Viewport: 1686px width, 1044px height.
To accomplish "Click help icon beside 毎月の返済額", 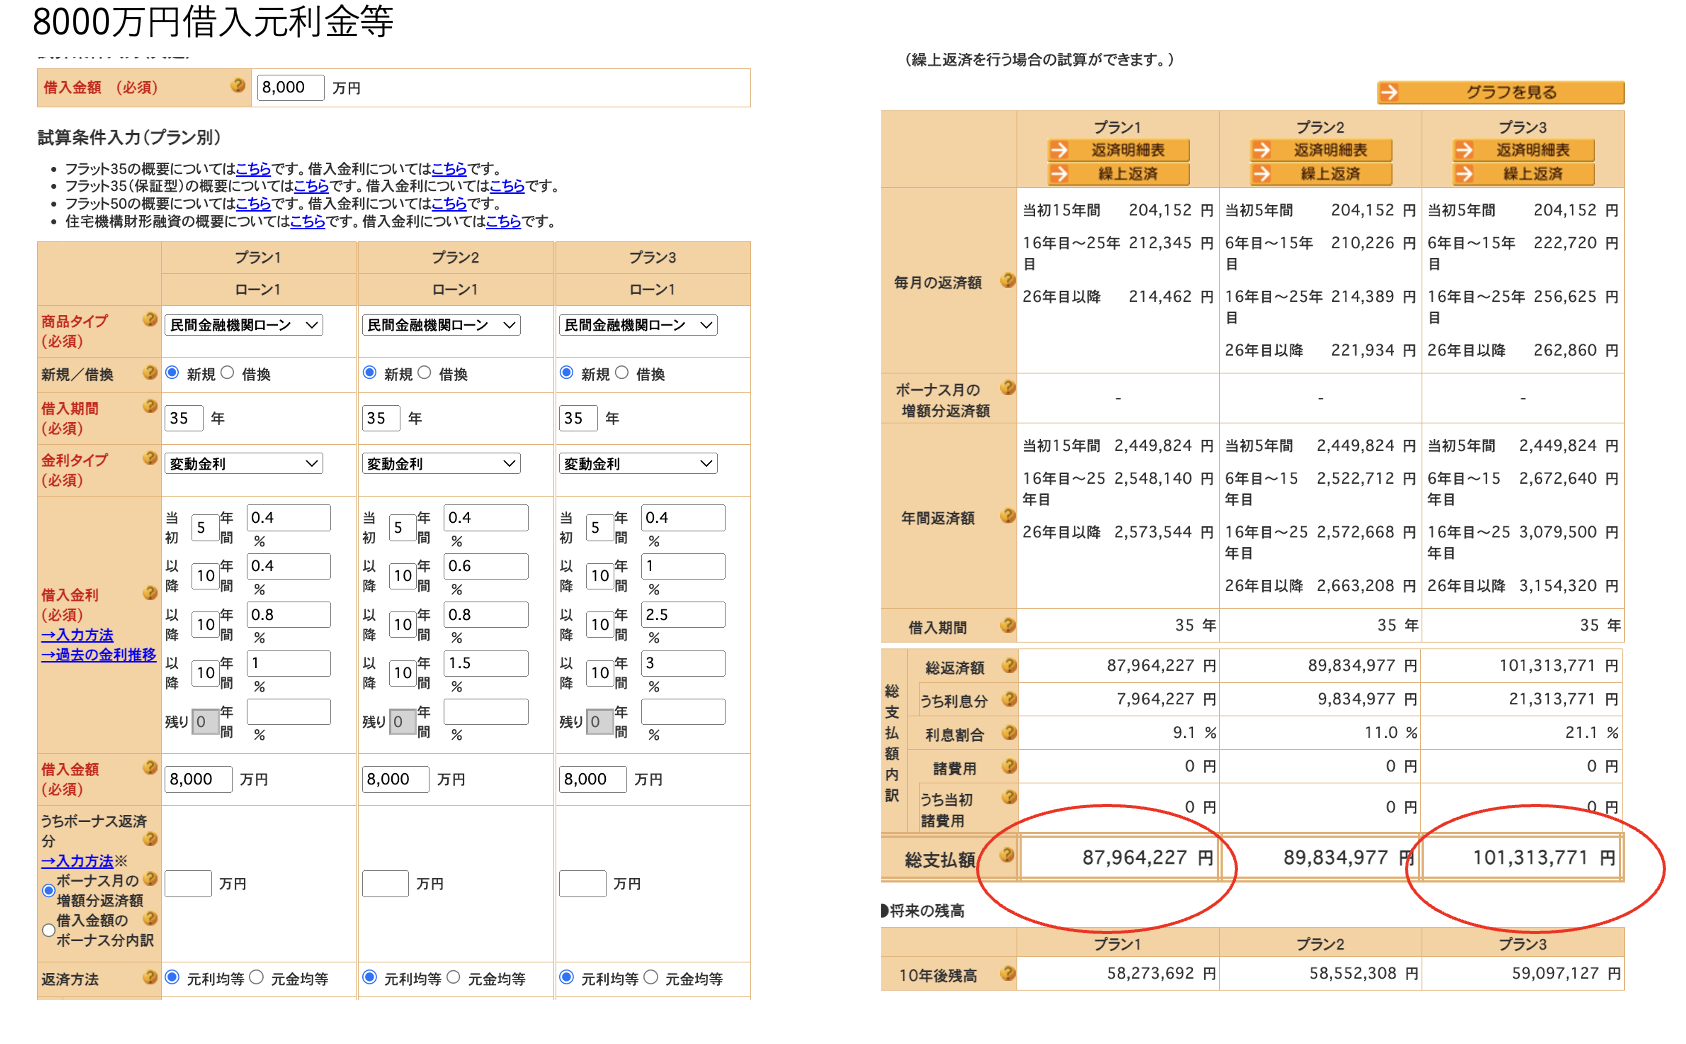I will (1007, 281).
